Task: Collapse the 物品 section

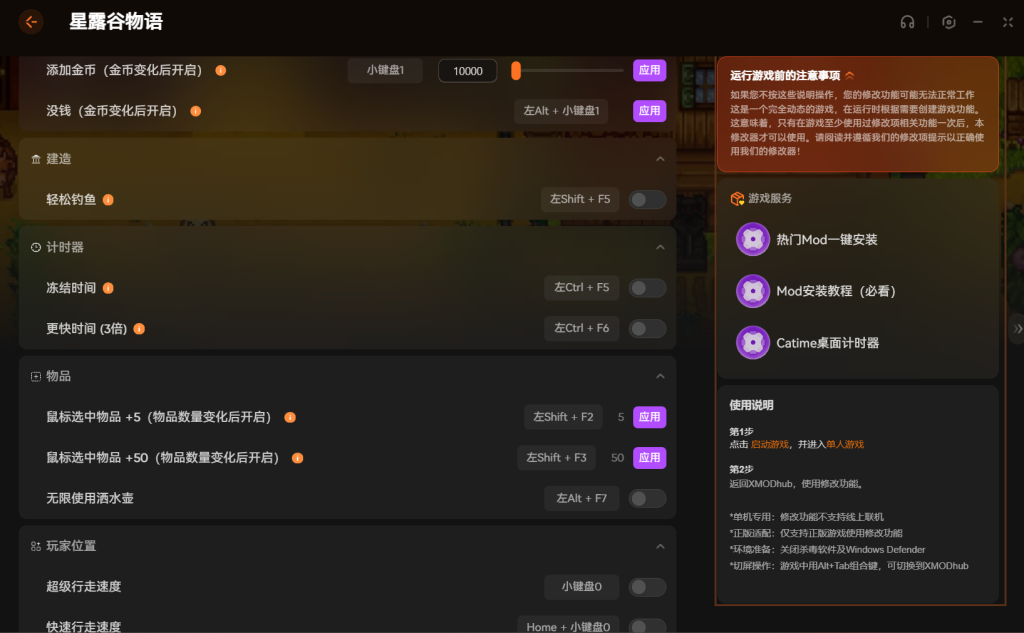Action: (660, 376)
